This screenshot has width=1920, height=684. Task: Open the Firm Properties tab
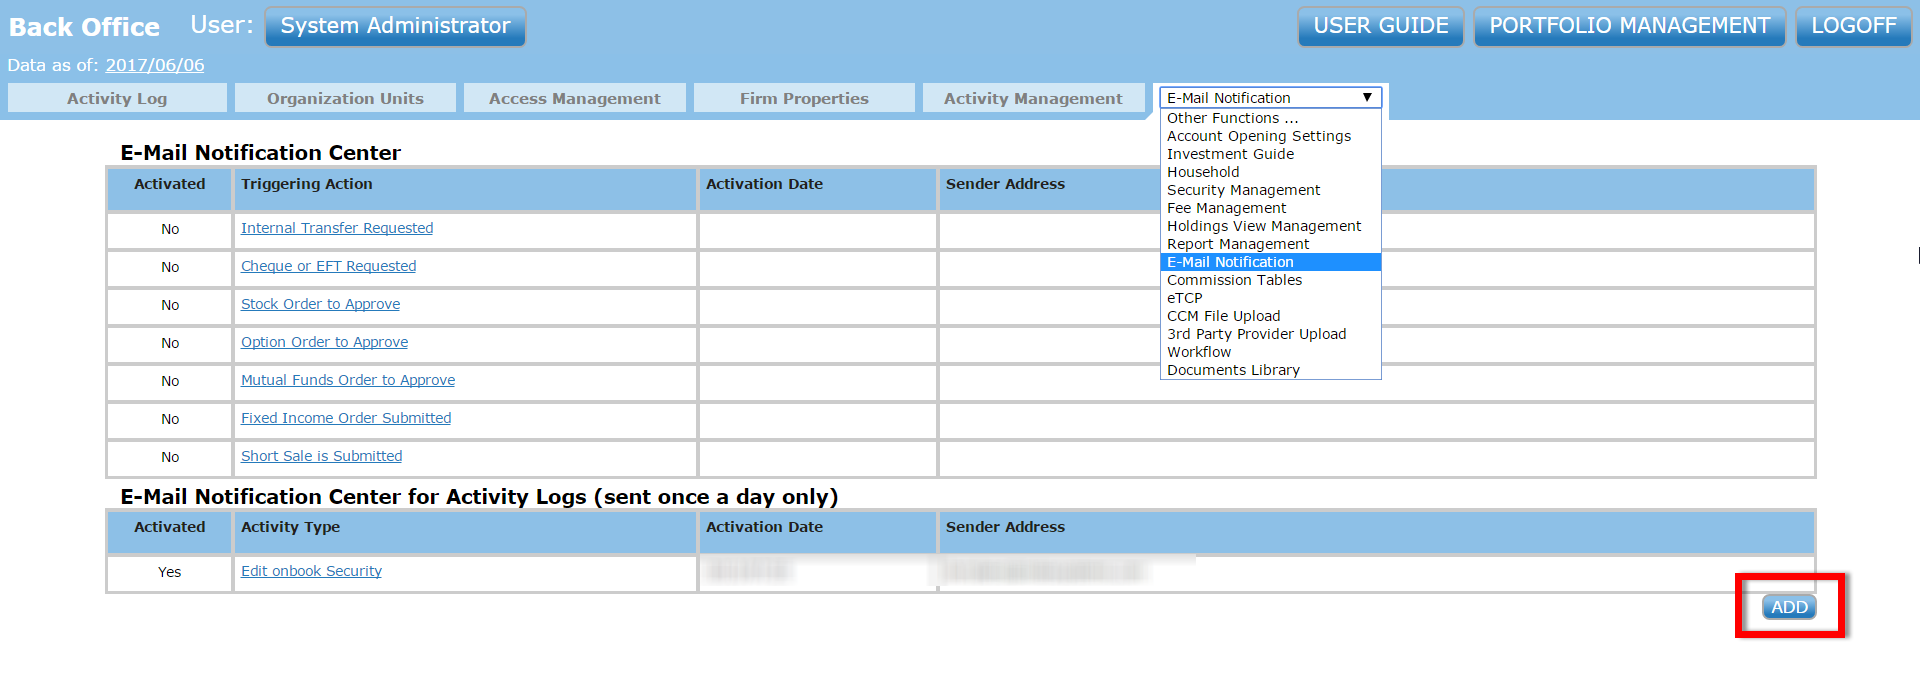coord(804,98)
